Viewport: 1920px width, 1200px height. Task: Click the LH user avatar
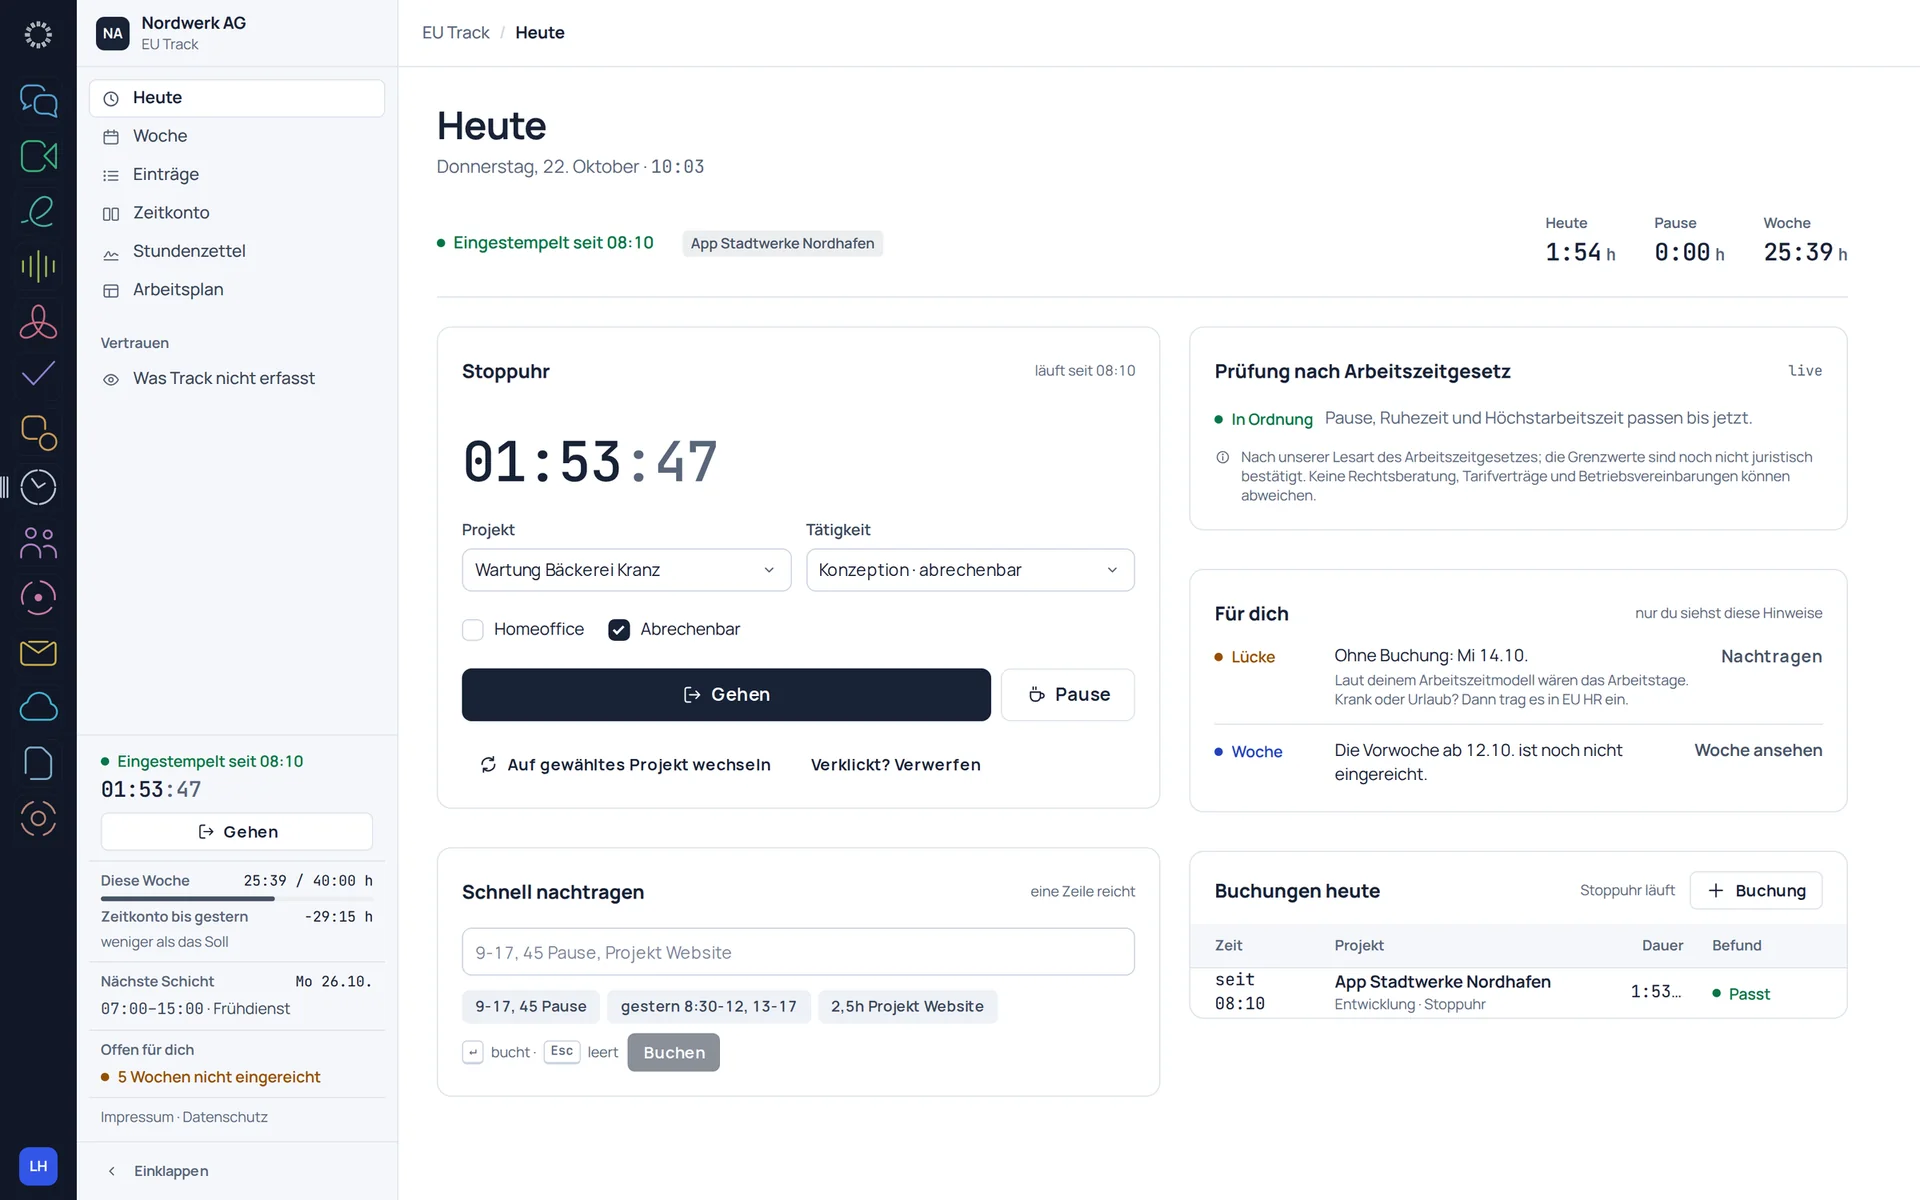tap(38, 1166)
